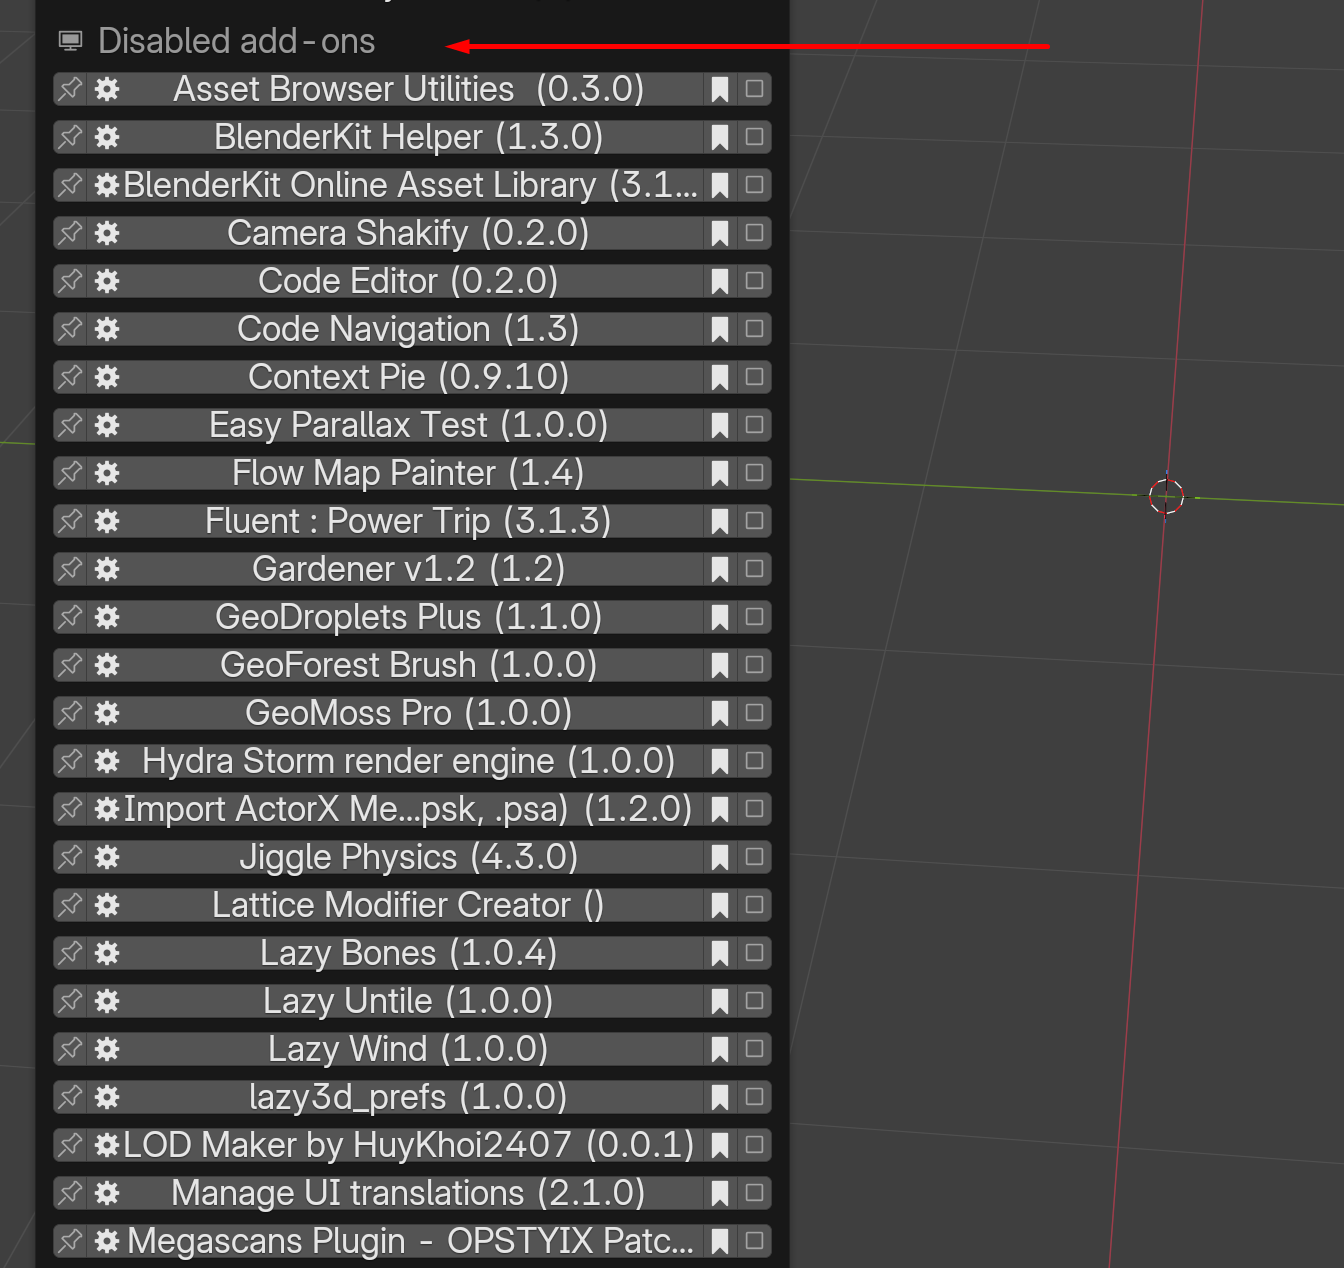The width and height of the screenshot is (1344, 1268).
Task: Open Easy Parallax Test gear settings
Action: click(107, 425)
